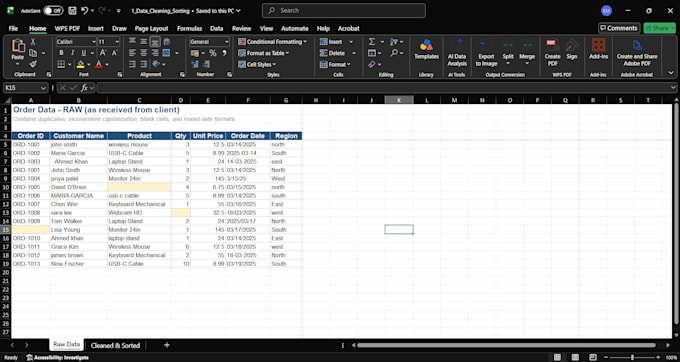Open the File menu
The height and width of the screenshot is (362, 680).
tap(13, 28)
